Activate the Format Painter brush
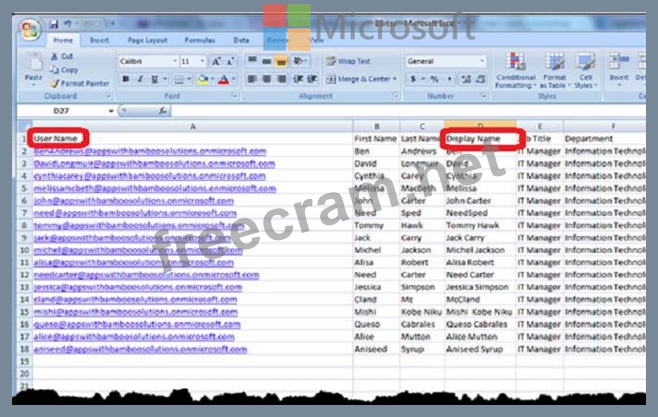Viewport: 658px width, 417px height. click(80, 83)
